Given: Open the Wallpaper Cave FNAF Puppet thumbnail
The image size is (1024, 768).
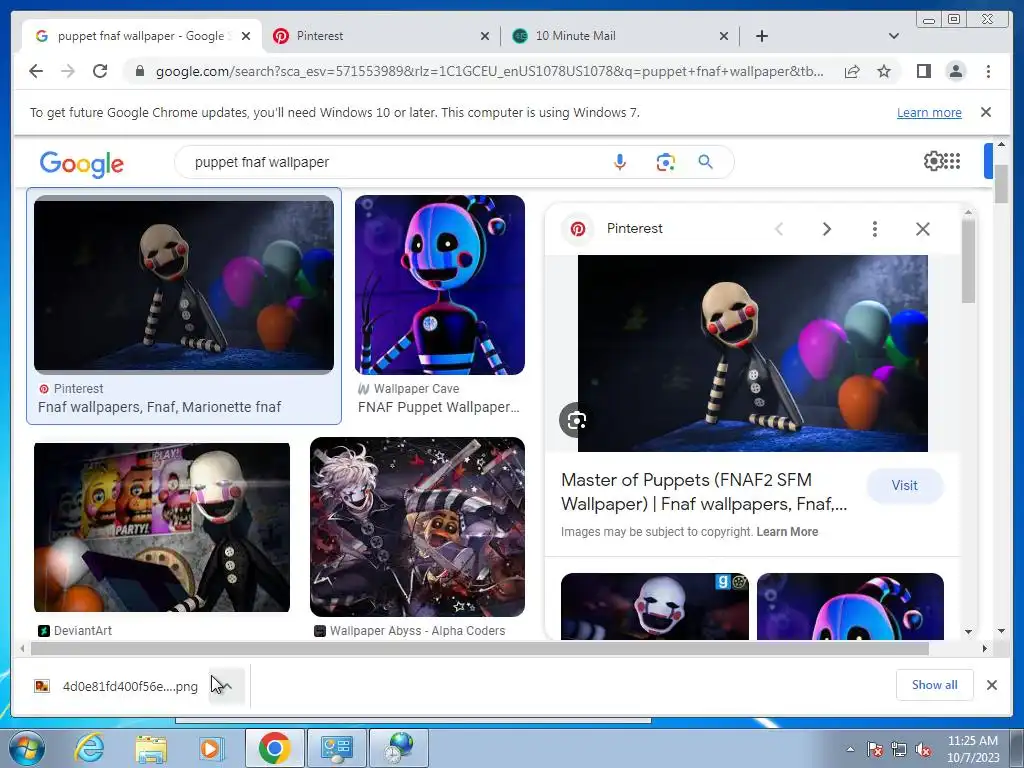Looking at the screenshot, I should [440, 285].
